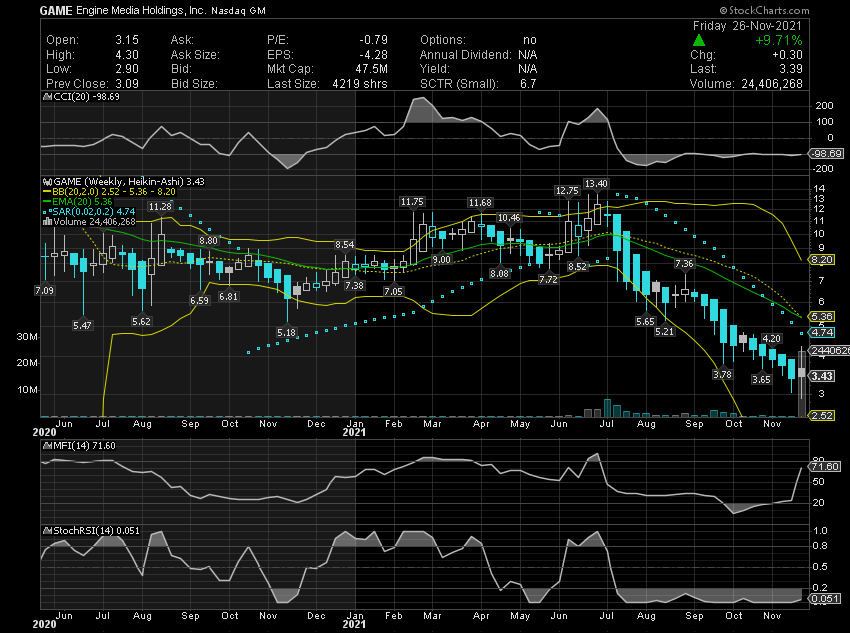Click the 7.09 price annotation
The height and width of the screenshot is (633, 850).
[44, 290]
